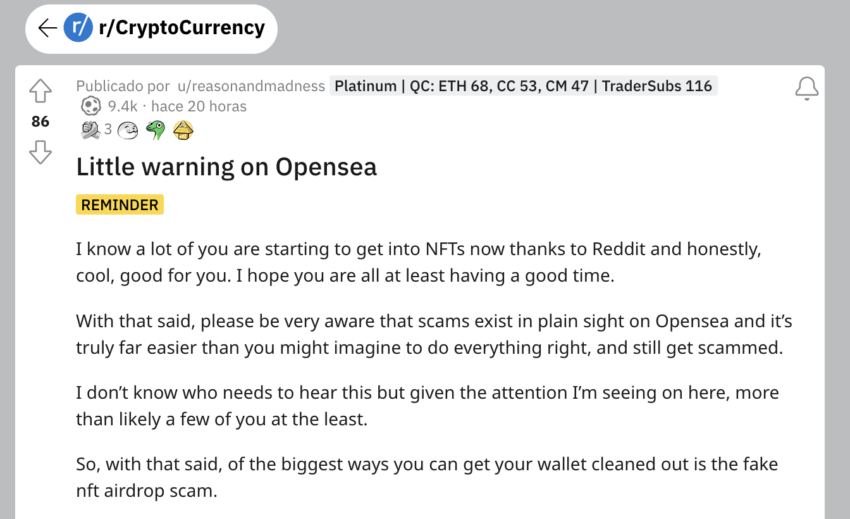Click the moon karma icon beside 9.4k
The image size is (850, 519).
[x=90, y=106]
